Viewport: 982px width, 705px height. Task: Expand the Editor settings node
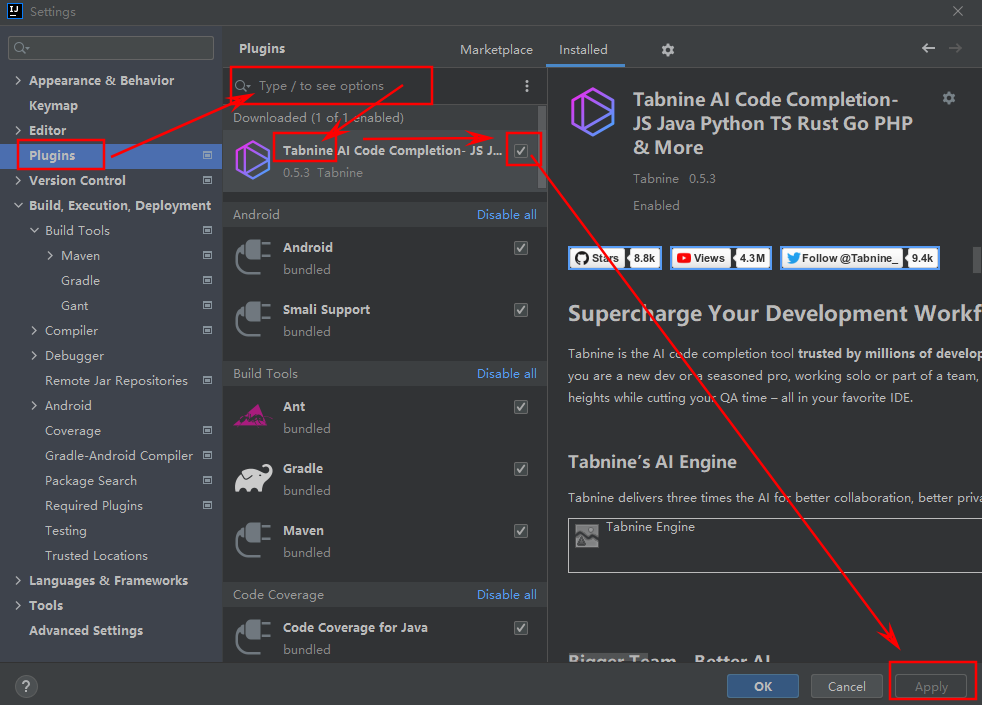(18, 130)
